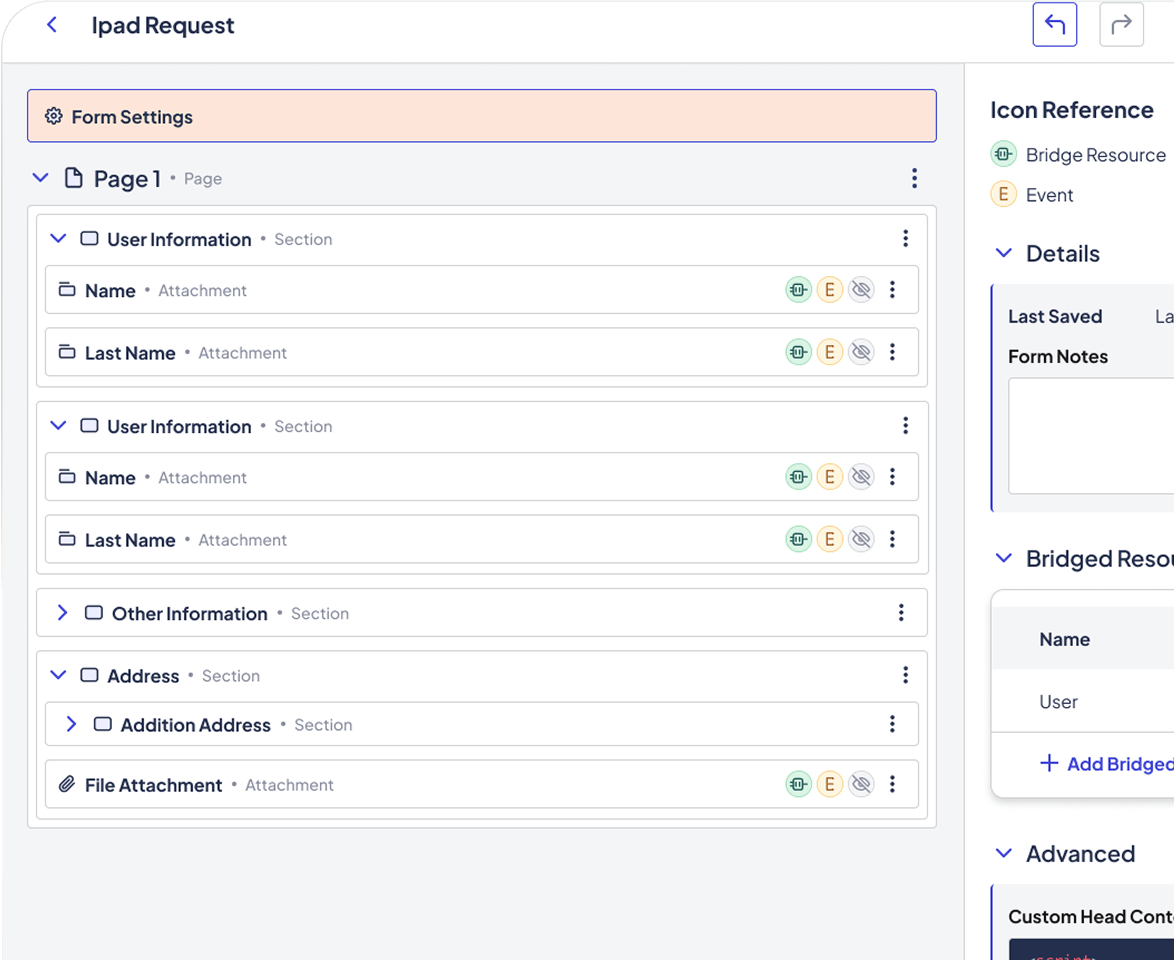The width and height of the screenshot is (1174, 960).
Task: Open the kebab menu for Page 1
Action: click(x=914, y=178)
